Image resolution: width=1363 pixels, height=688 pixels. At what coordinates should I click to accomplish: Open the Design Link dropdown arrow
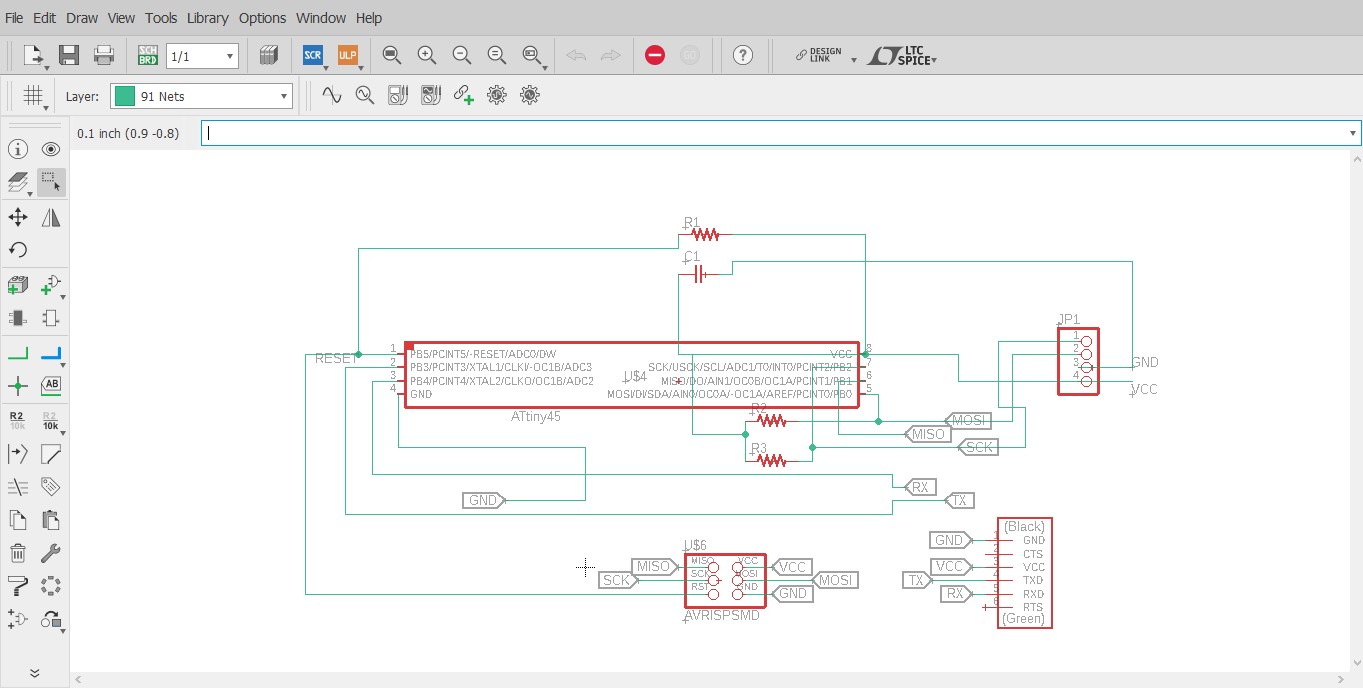(853, 60)
